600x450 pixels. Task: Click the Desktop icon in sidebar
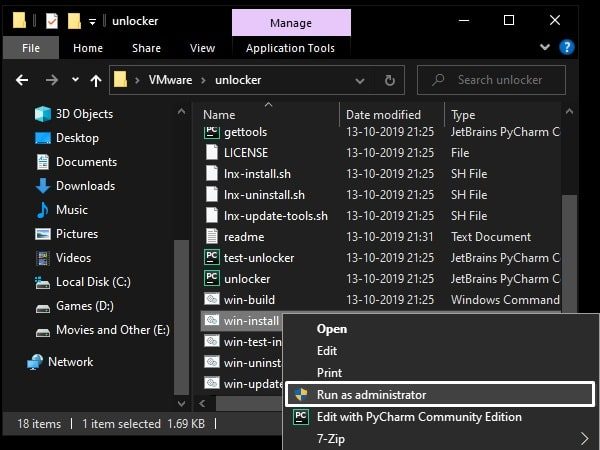pyautogui.click(x=42, y=138)
